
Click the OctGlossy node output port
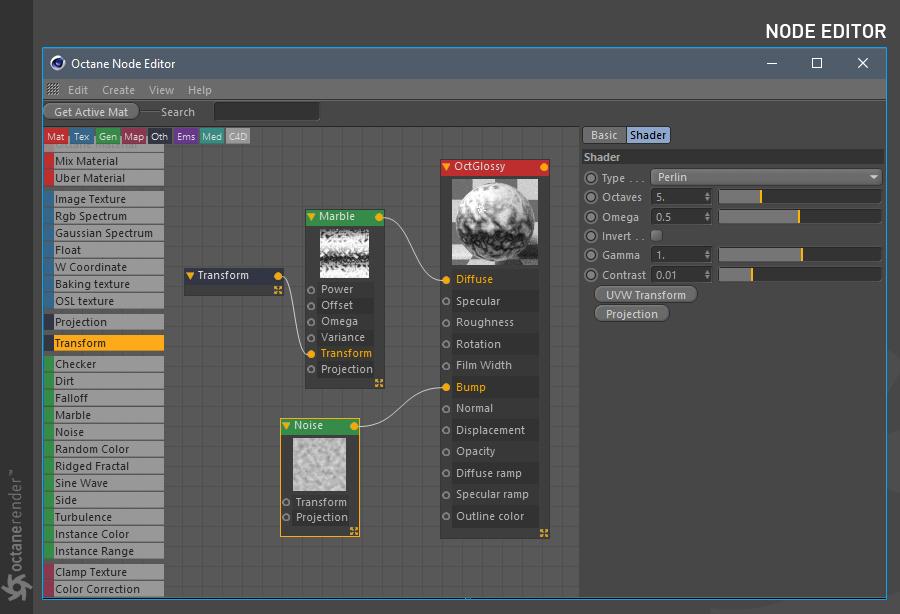(x=544, y=167)
